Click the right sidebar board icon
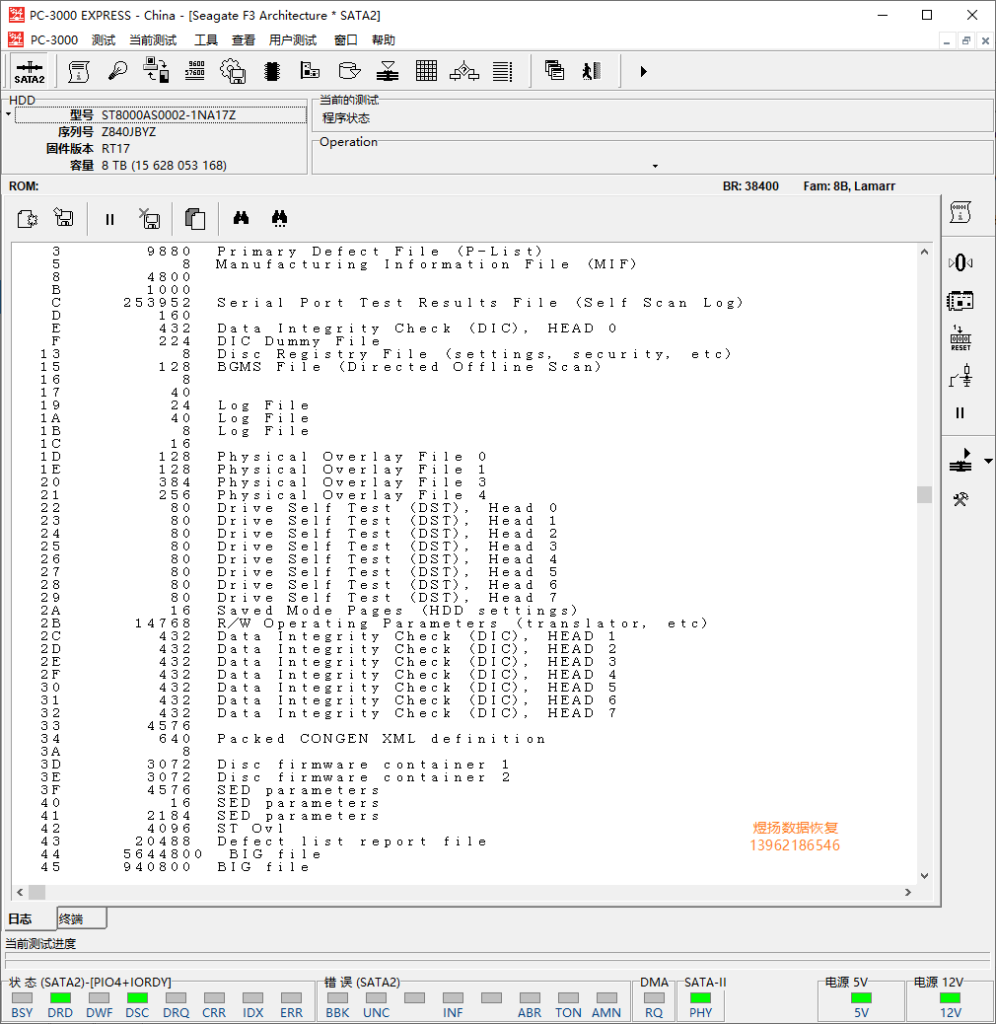The image size is (996, 1024). click(960, 301)
